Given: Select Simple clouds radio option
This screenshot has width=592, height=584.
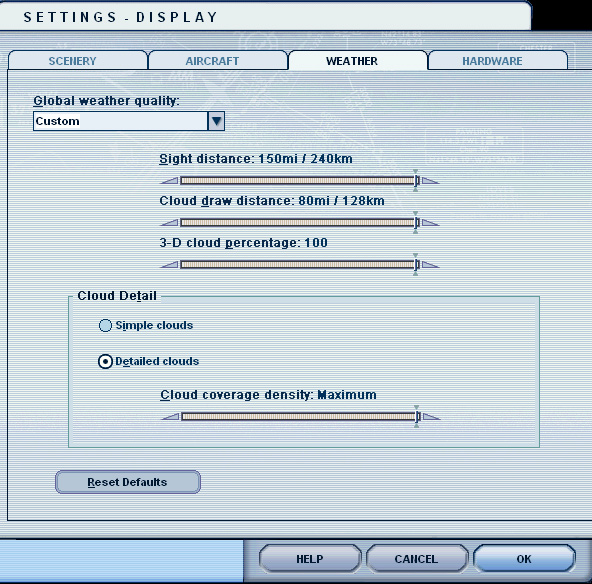Looking at the screenshot, I should [105, 325].
